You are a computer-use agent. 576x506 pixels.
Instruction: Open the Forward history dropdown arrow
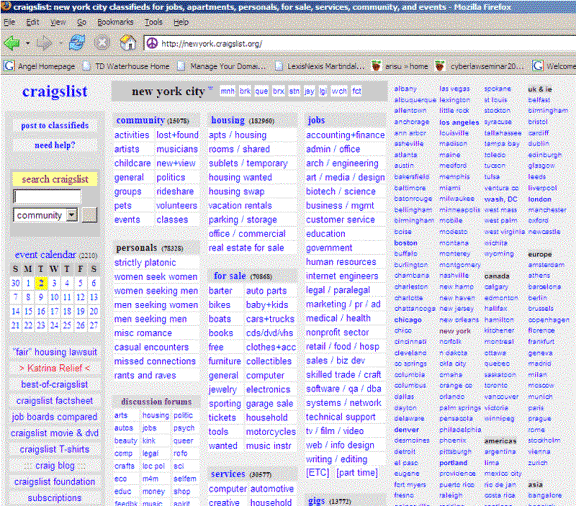(x=60, y=43)
